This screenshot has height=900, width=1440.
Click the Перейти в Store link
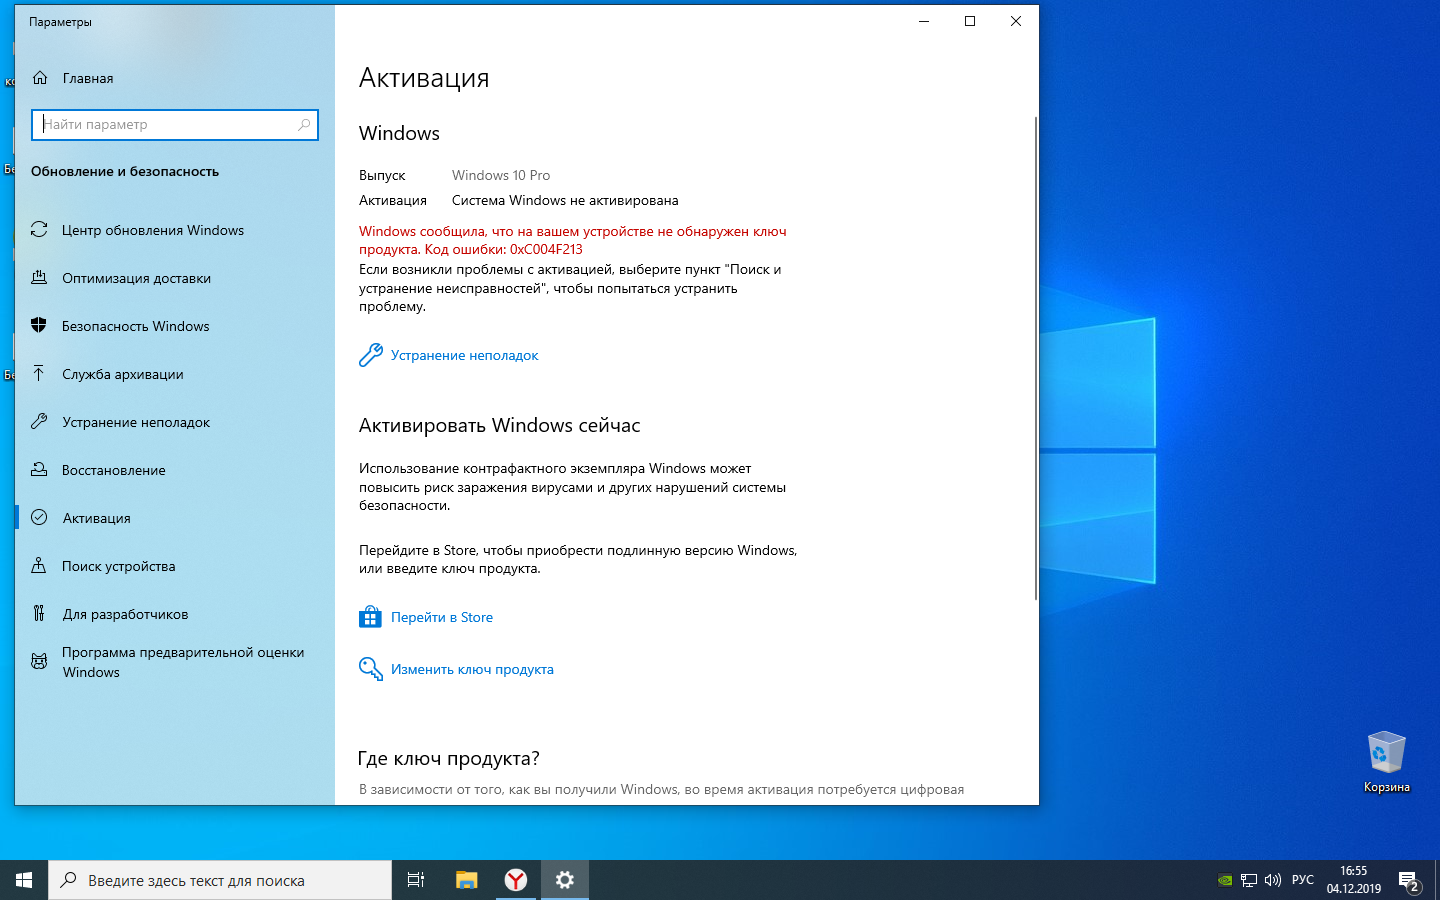coord(442,617)
